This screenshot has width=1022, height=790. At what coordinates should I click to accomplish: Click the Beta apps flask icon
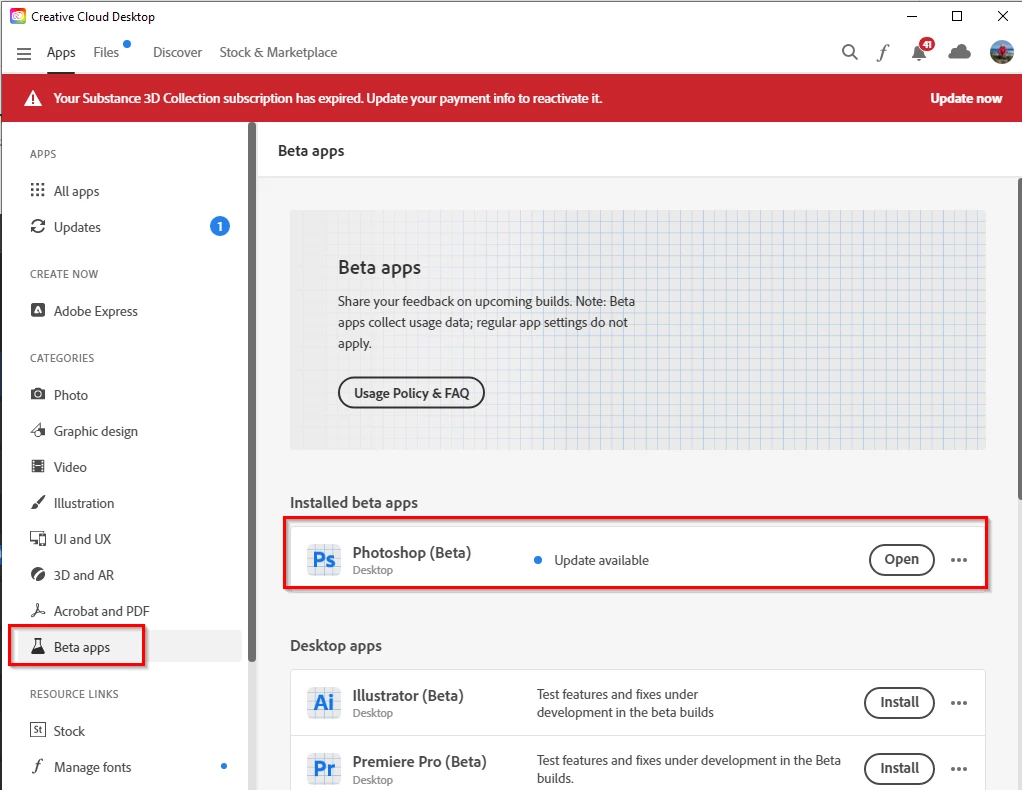tap(38, 646)
